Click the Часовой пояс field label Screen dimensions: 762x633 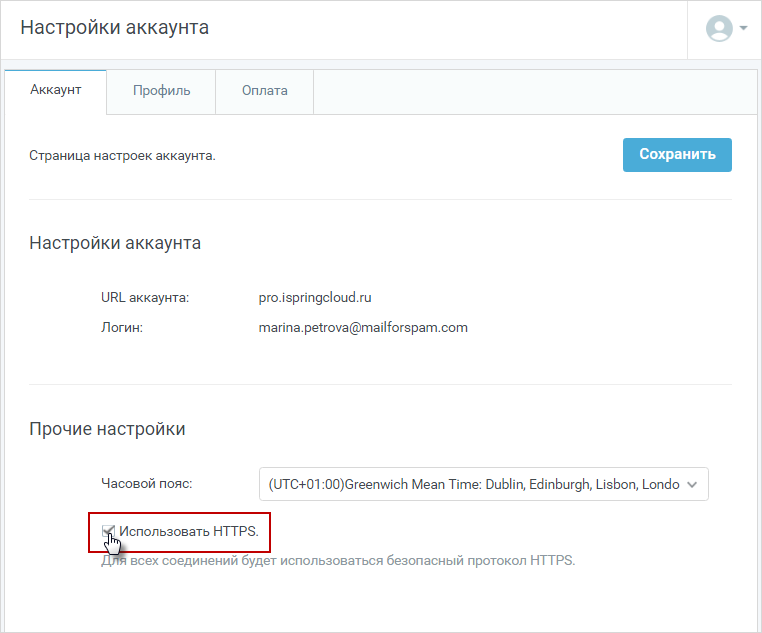147,483
